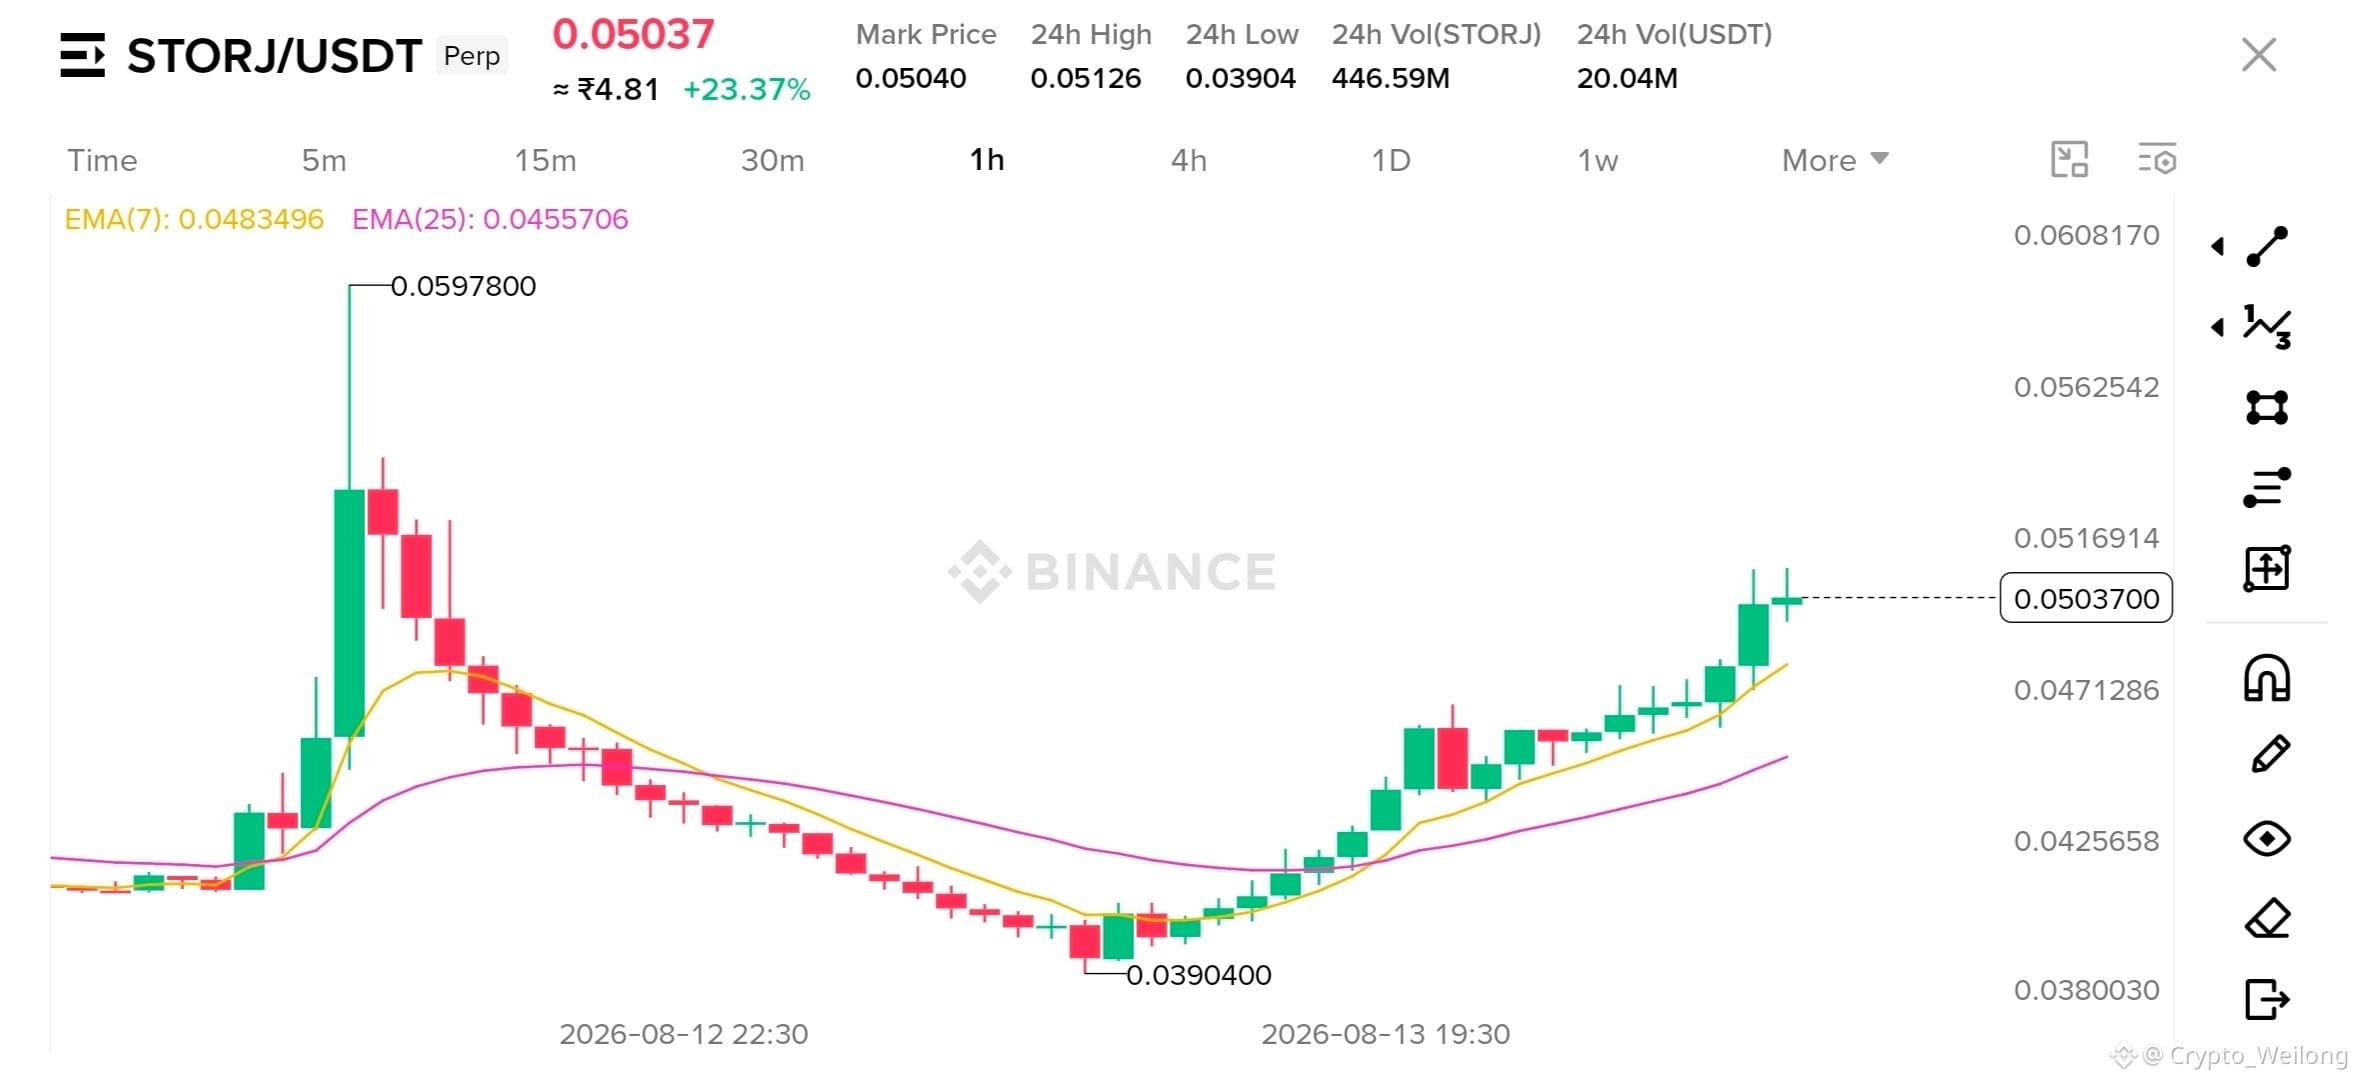Toggle the magnet snap mode
Image resolution: width=2356 pixels, height=1080 pixels.
click(2266, 678)
